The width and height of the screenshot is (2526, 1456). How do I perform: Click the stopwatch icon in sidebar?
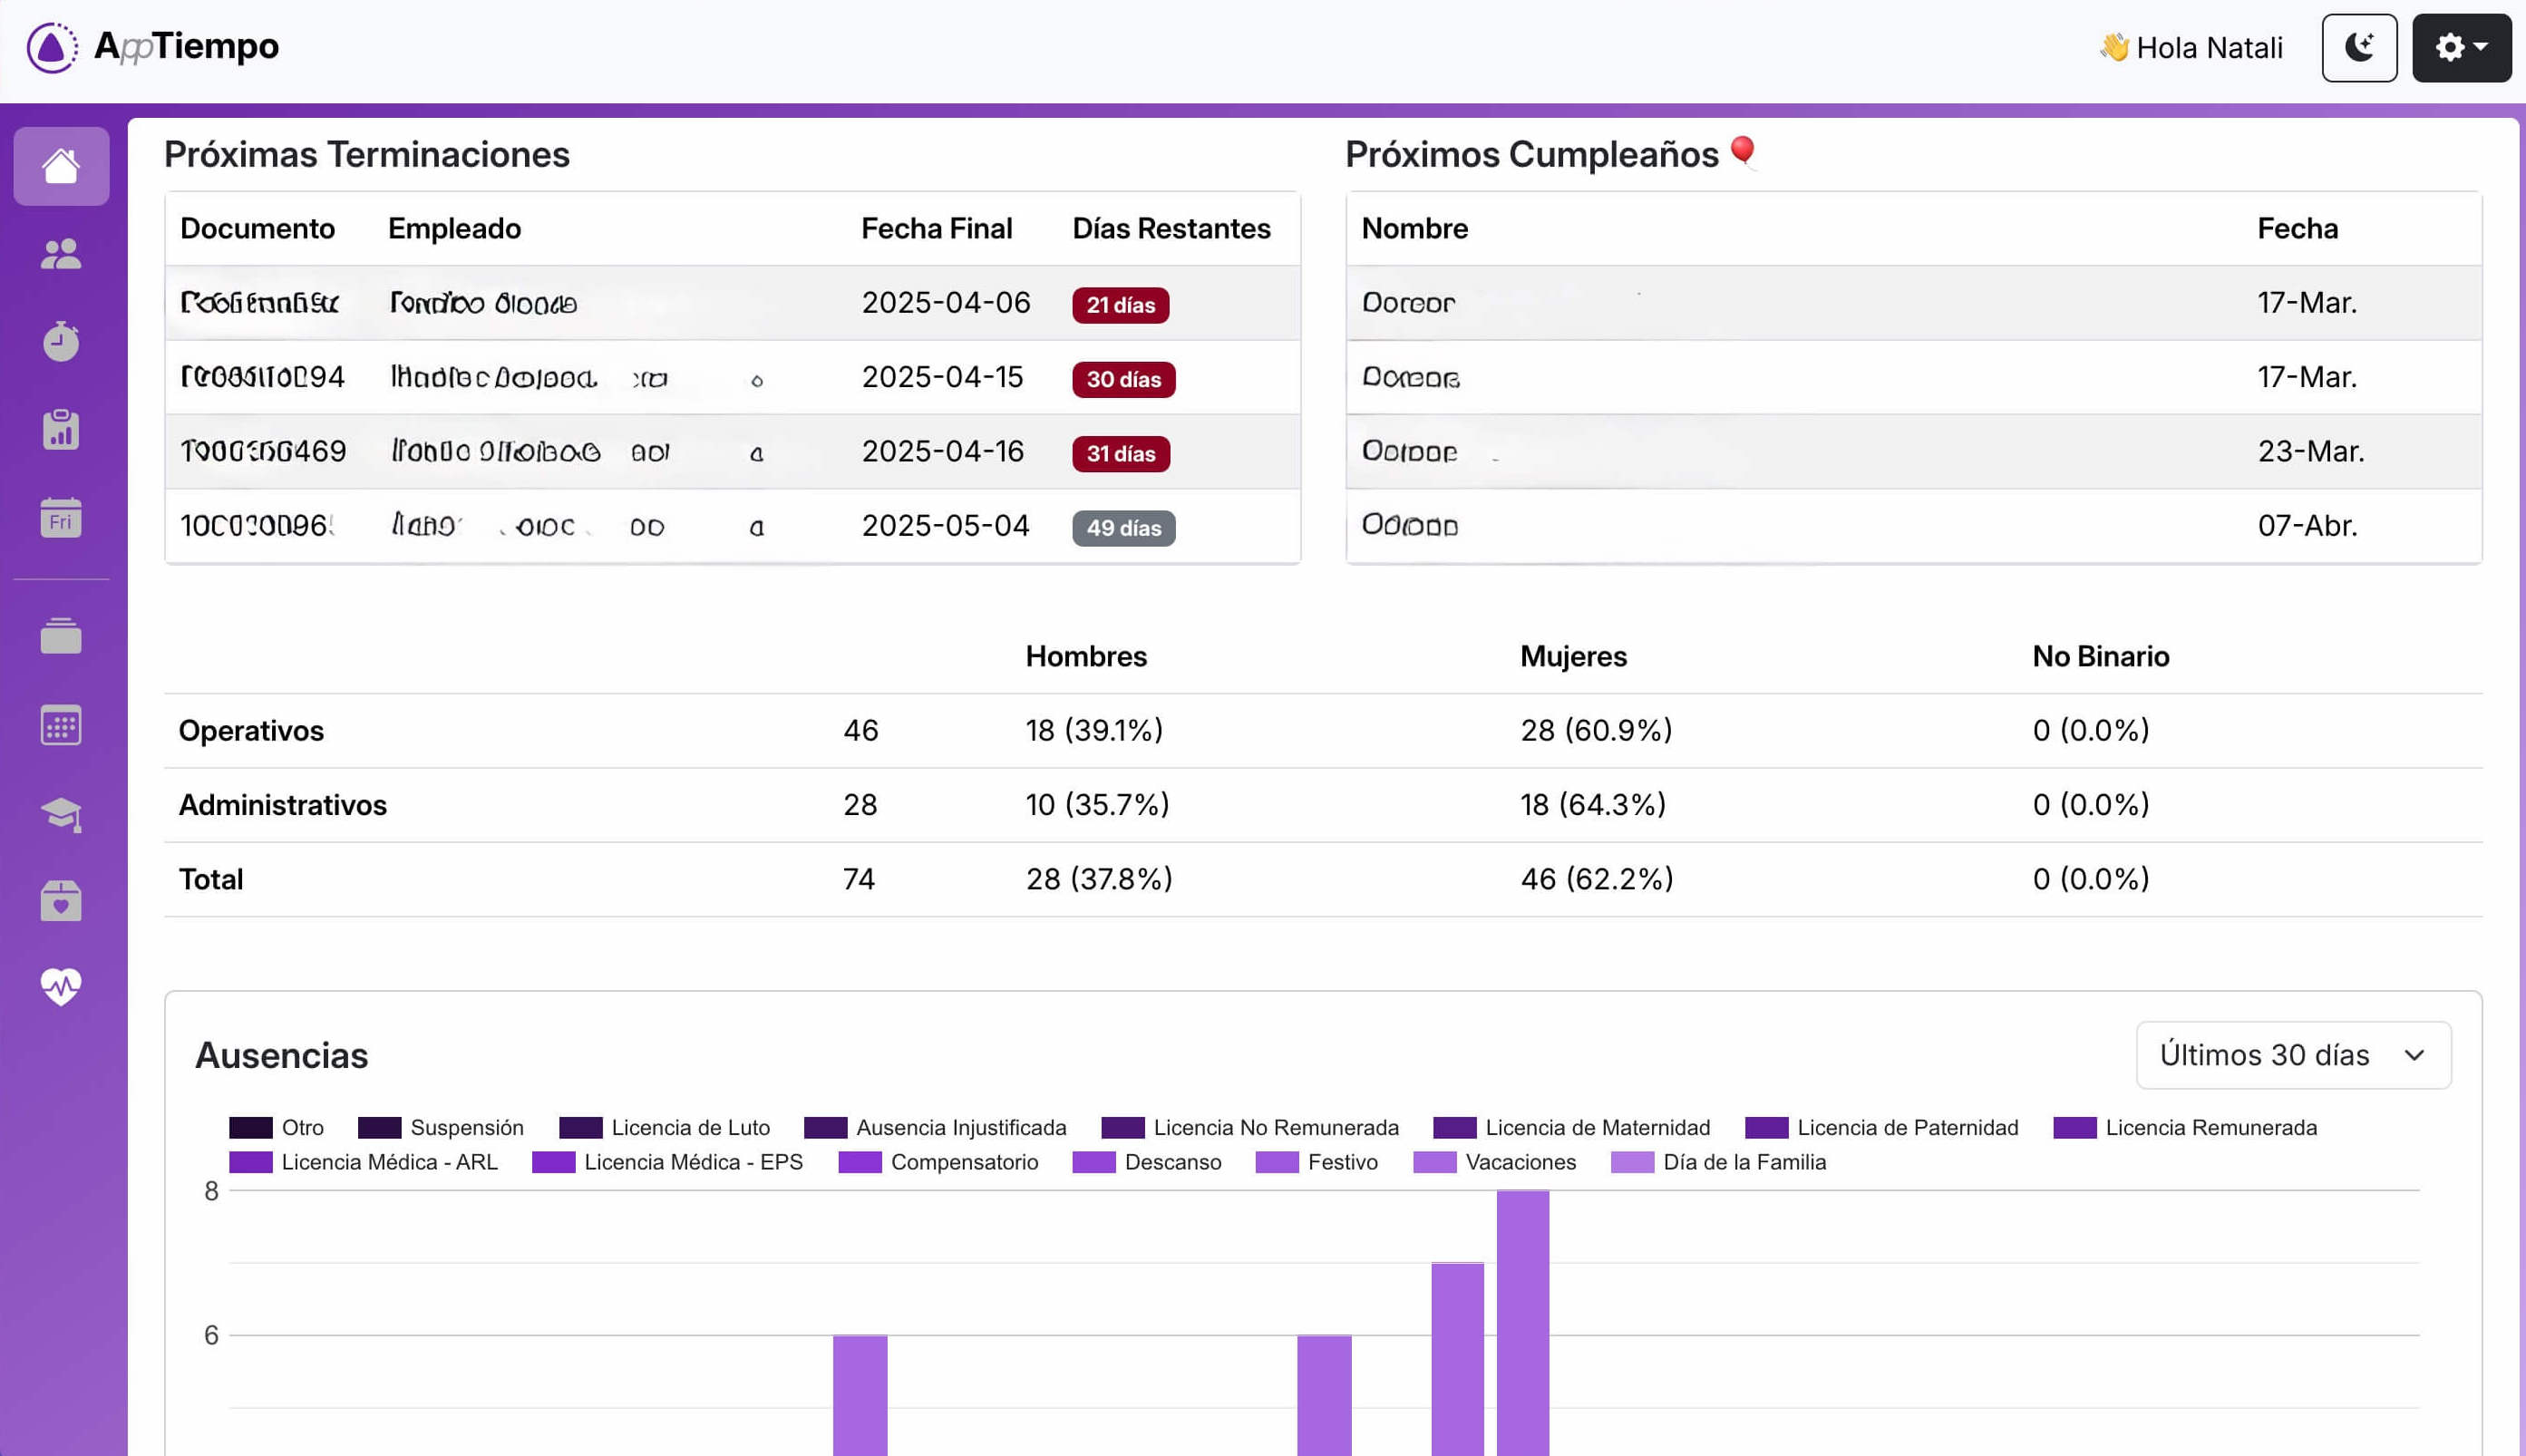(x=61, y=342)
